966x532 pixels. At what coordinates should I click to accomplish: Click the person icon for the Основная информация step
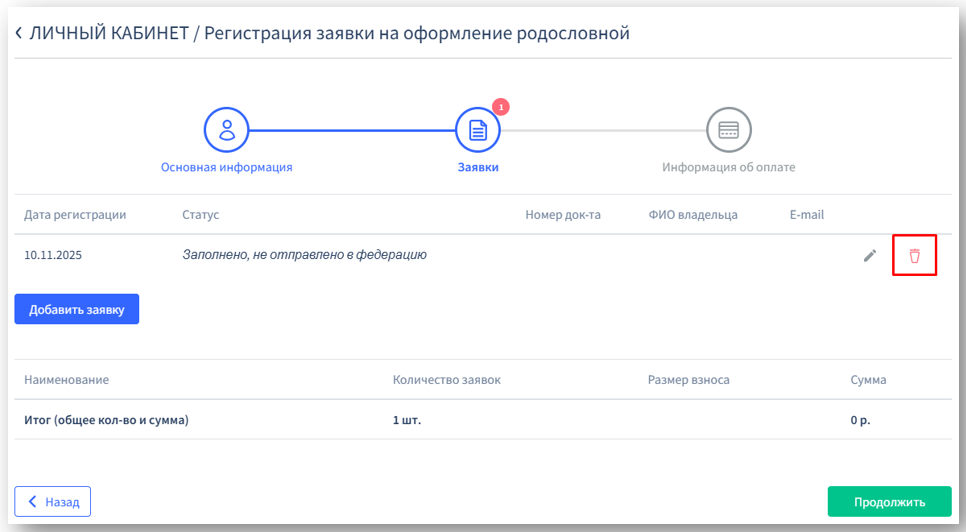click(227, 129)
